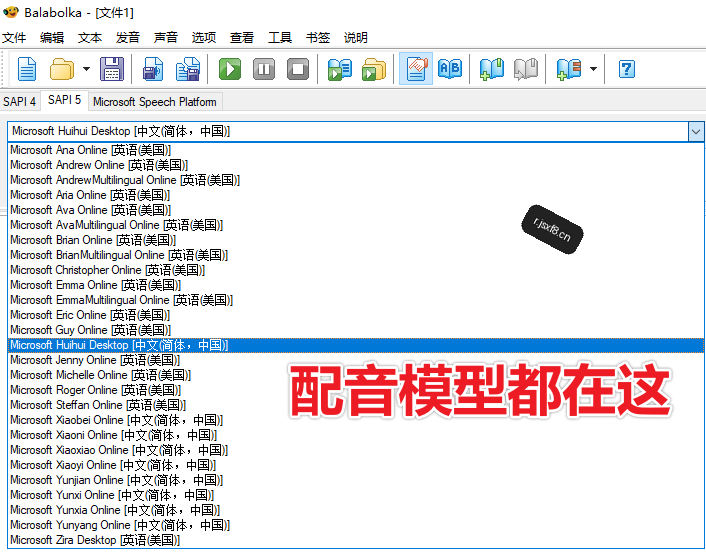The height and width of the screenshot is (552, 706).
Task: Click the greyed go-to-bookmark book icon
Action: point(526,69)
